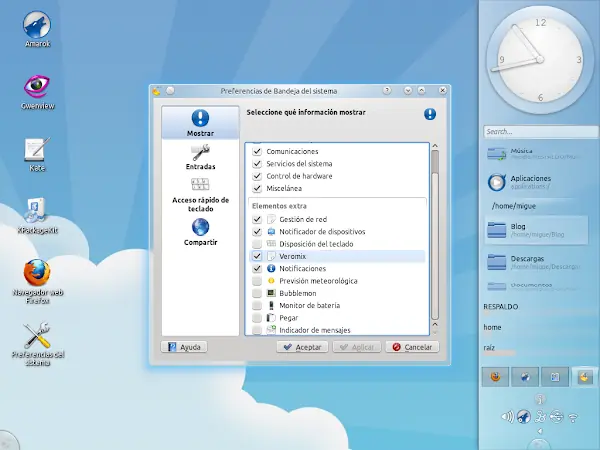Click the volume speaker tray icon
This screenshot has height=450, width=600.
tap(507, 417)
